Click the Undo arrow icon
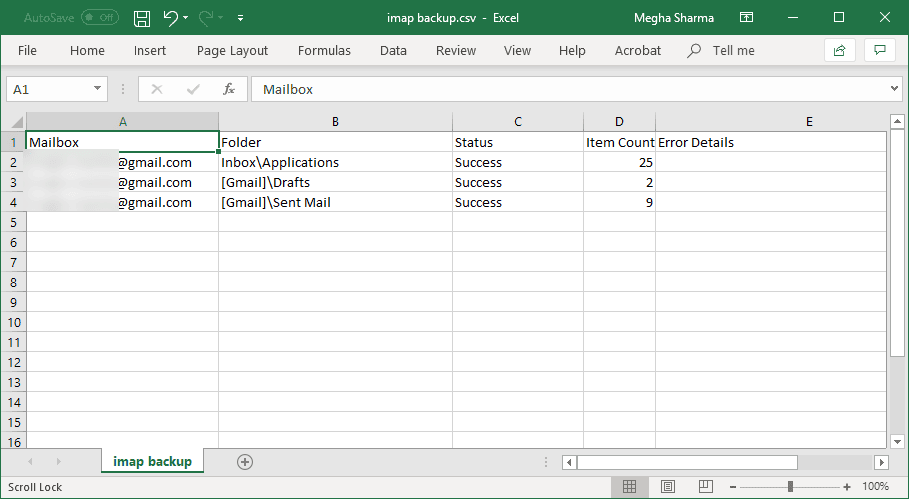Image resolution: width=909 pixels, height=499 pixels. [171, 18]
